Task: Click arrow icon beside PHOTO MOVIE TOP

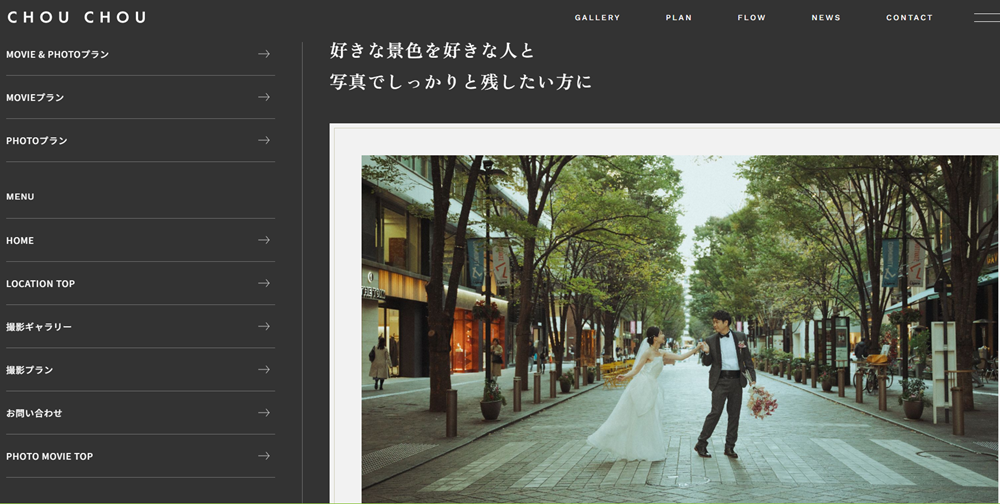Action: pyautogui.click(x=264, y=456)
